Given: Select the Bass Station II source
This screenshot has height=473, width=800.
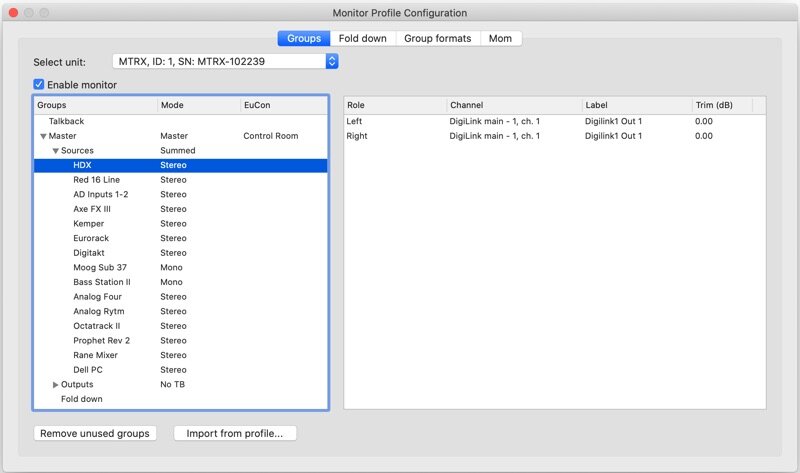Looking at the screenshot, I should coord(181,282).
